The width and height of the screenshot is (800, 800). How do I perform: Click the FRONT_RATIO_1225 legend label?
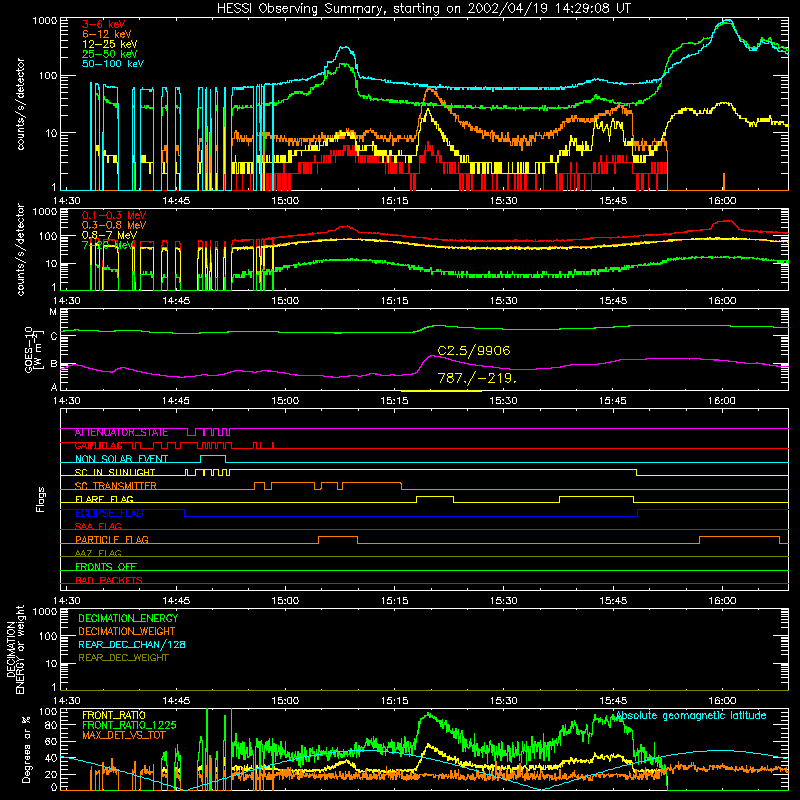click(129, 725)
